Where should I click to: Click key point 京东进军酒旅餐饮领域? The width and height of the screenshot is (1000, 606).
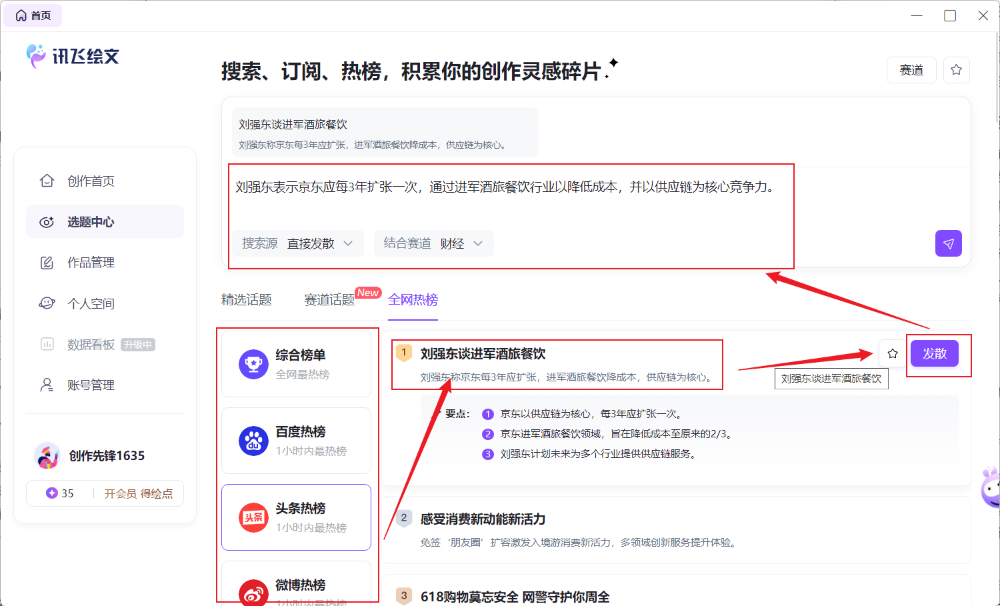coord(617,434)
